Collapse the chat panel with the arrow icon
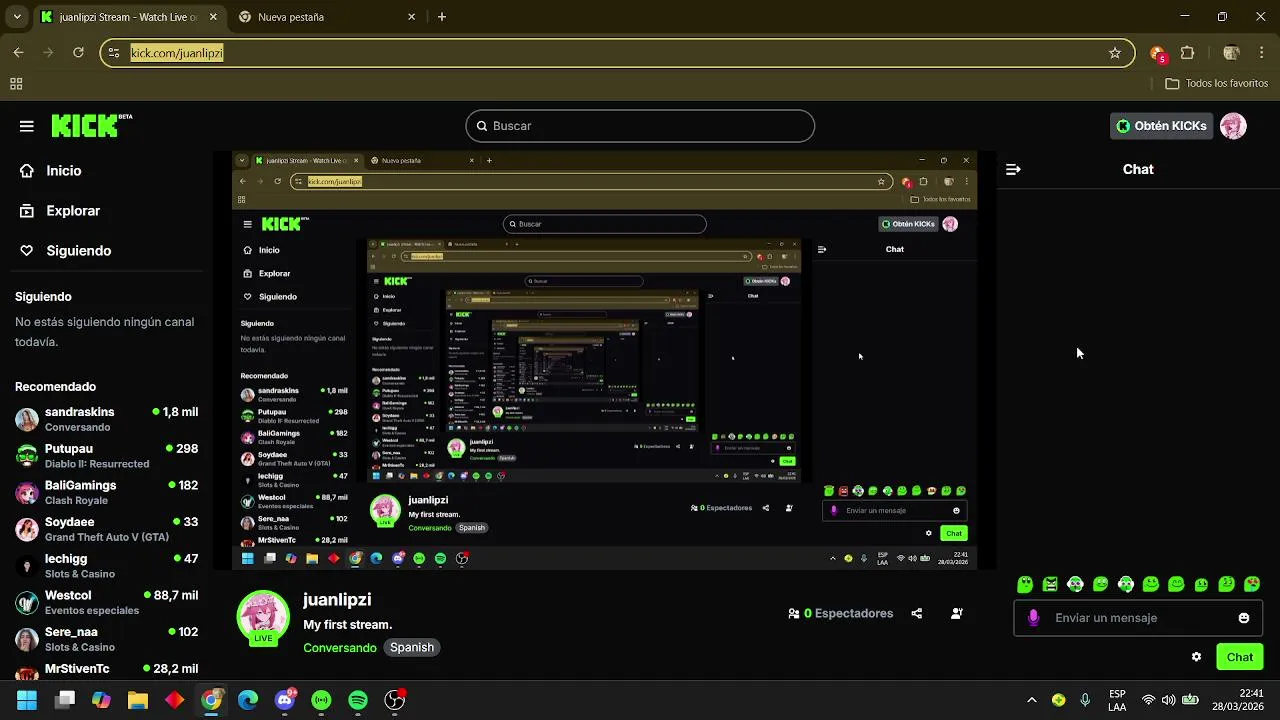The image size is (1280, 720). pyautogui.click(x=1013, y=170)
